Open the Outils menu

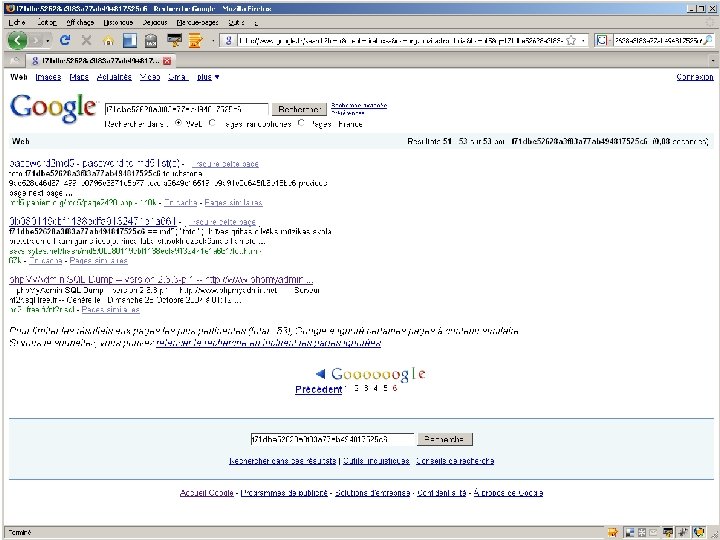pos(236,22)
